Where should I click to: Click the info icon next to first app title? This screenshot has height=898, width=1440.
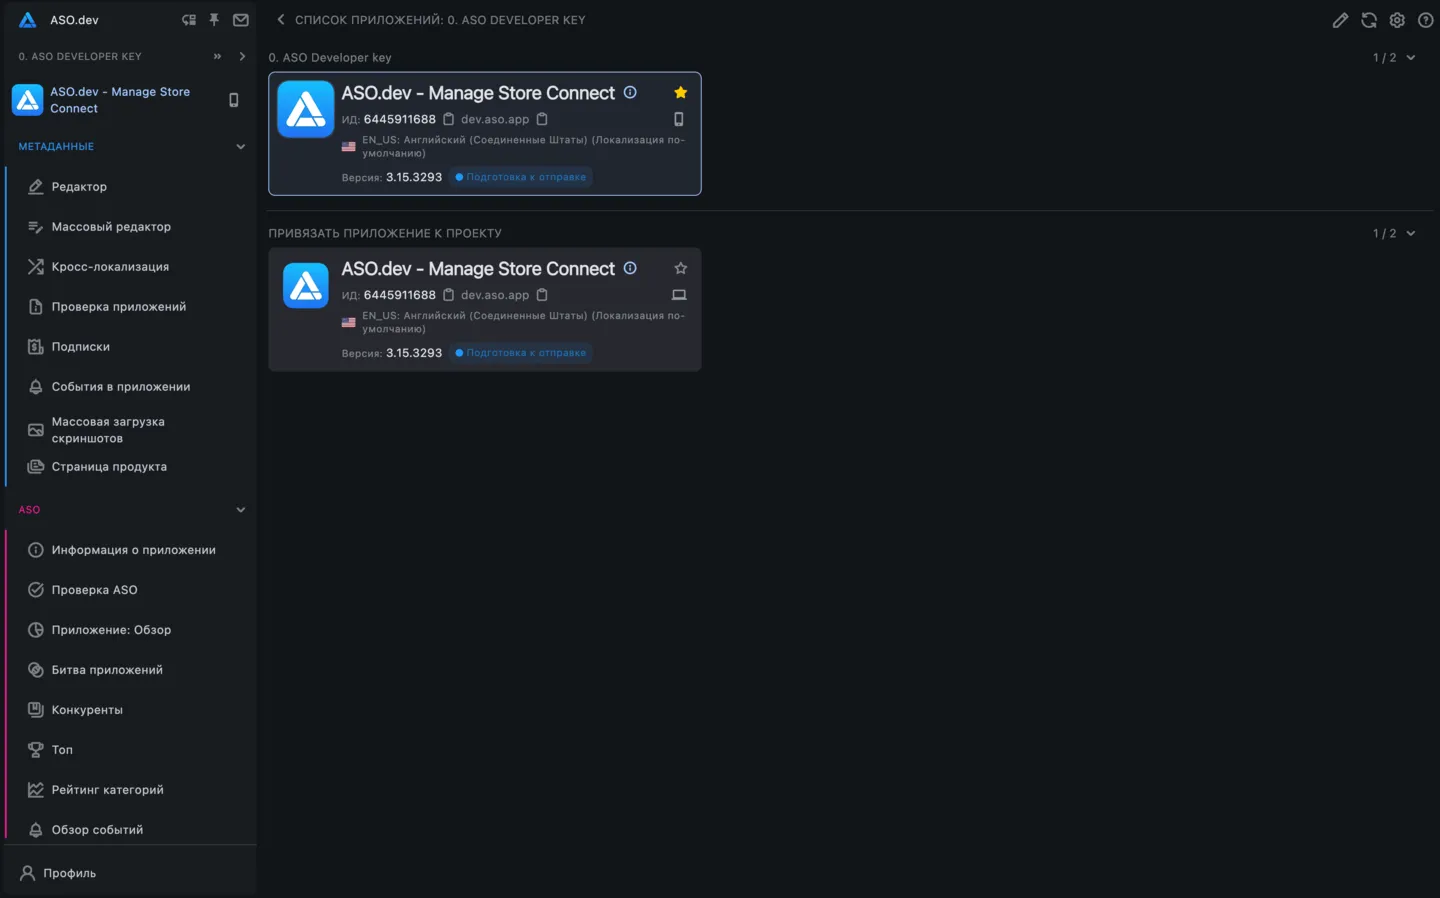click(630, 92)
